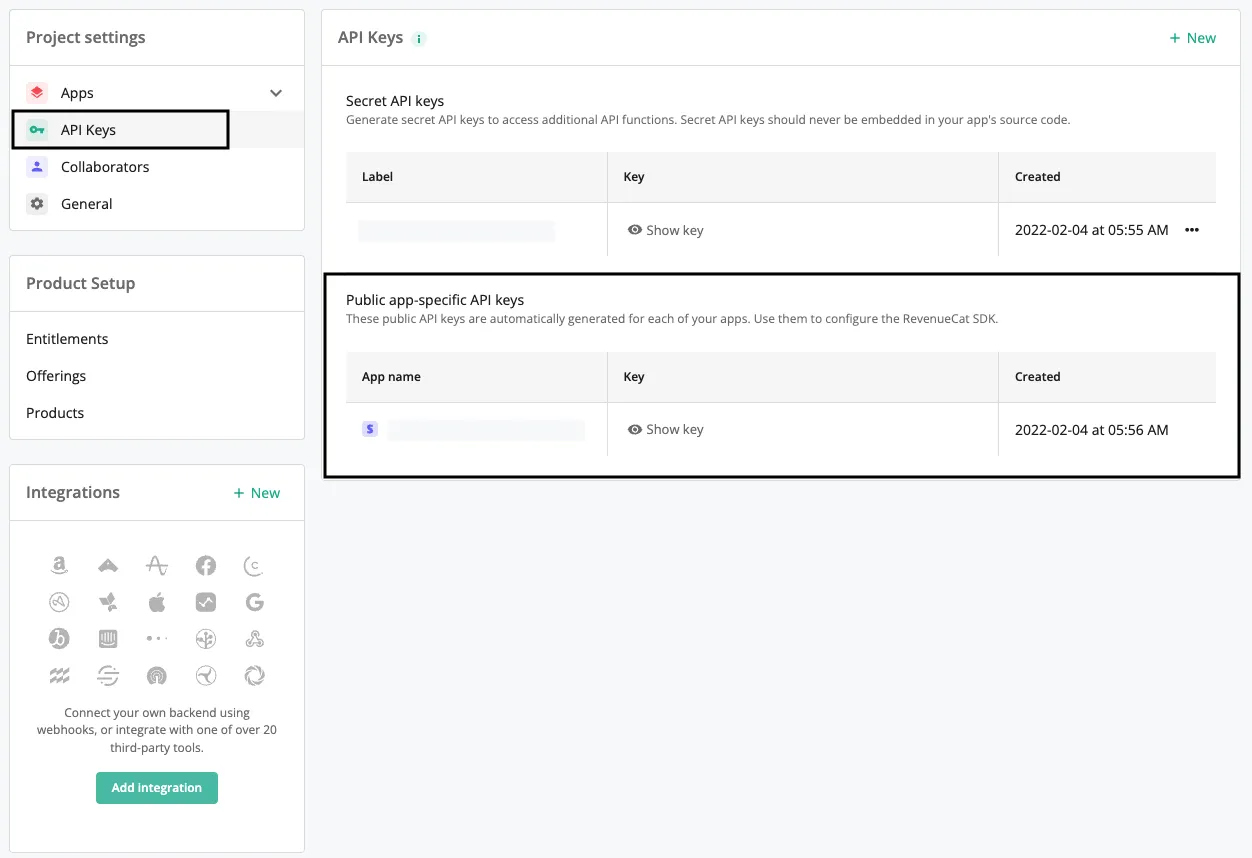Click the purple S app icon
This screenshot has height=858, width=1252.
(370, 429)
